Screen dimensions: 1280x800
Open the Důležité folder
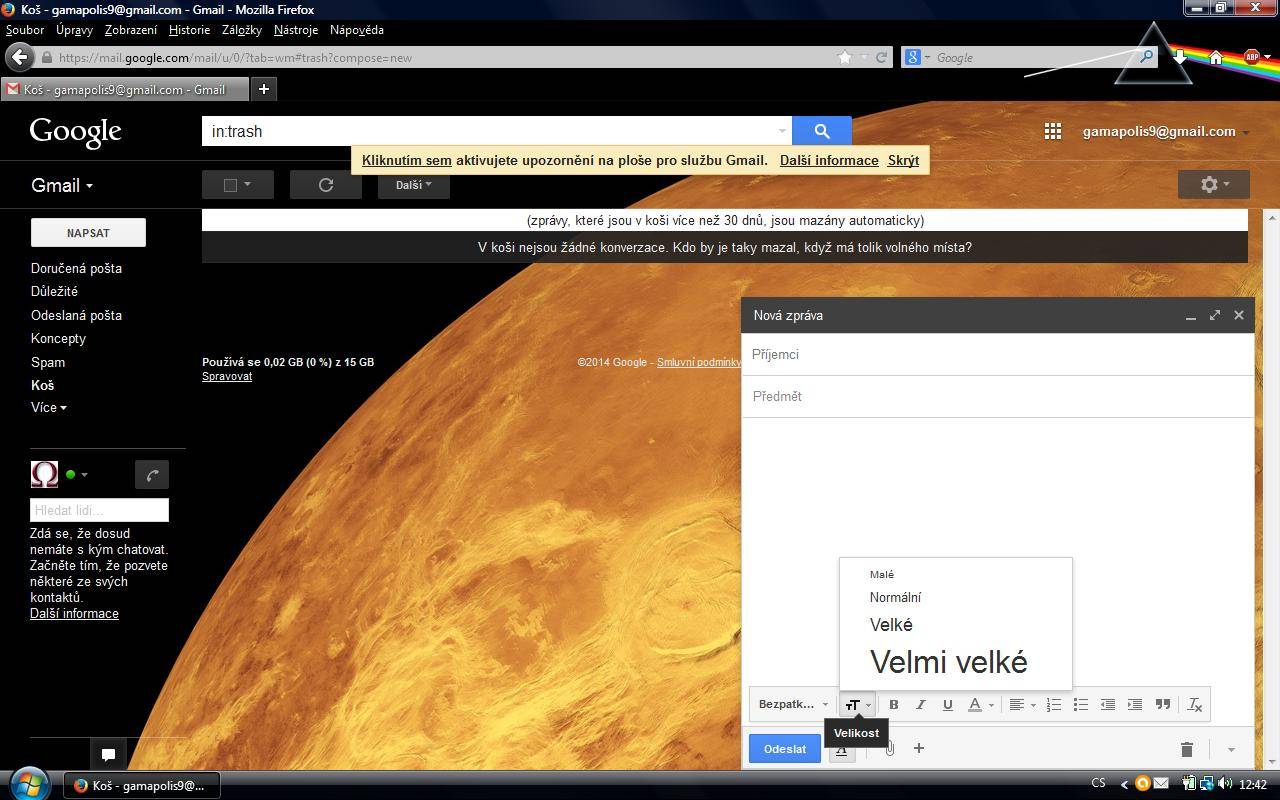click(x=54, y=291)
